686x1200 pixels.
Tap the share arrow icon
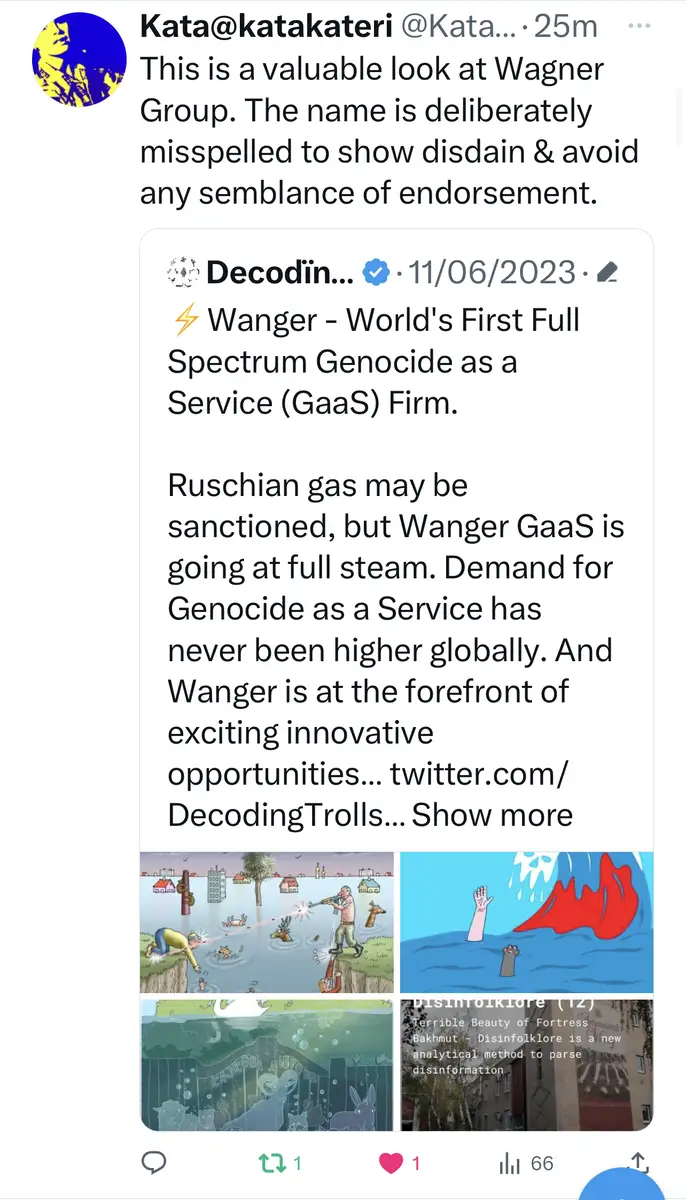pyautogui.click(x=636, y=1163)
